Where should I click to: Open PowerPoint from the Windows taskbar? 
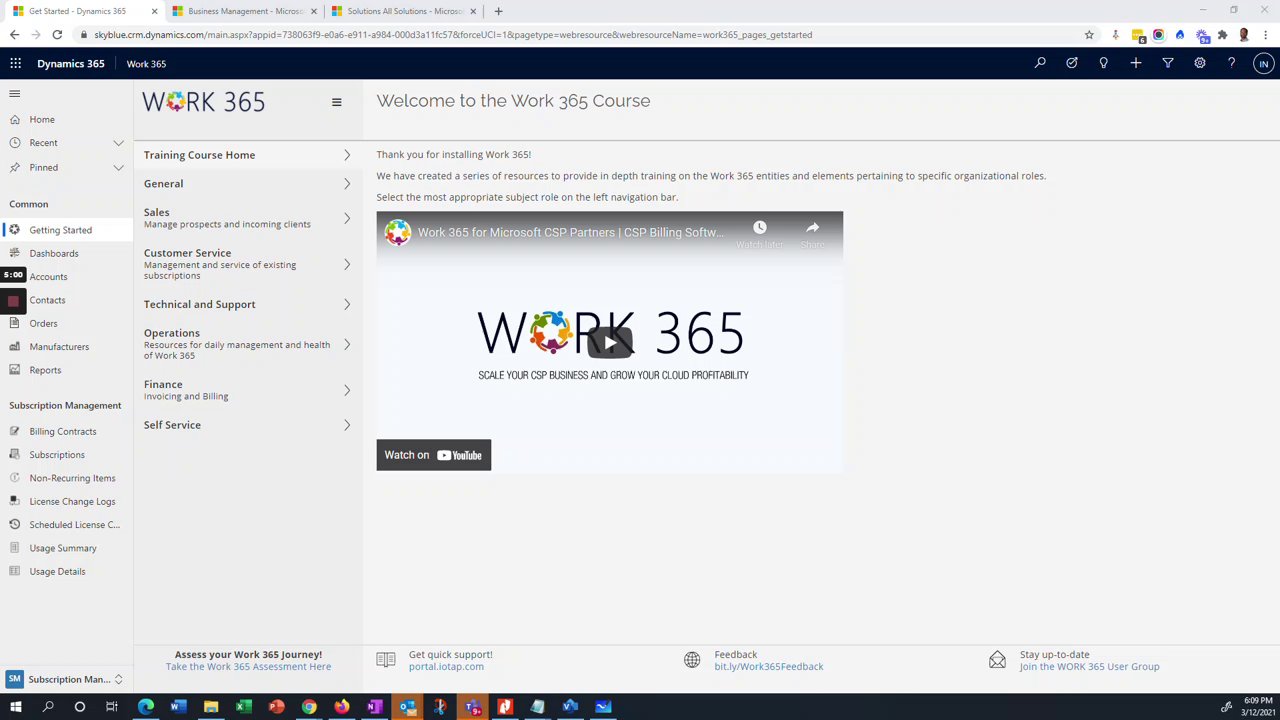point(276,707)
